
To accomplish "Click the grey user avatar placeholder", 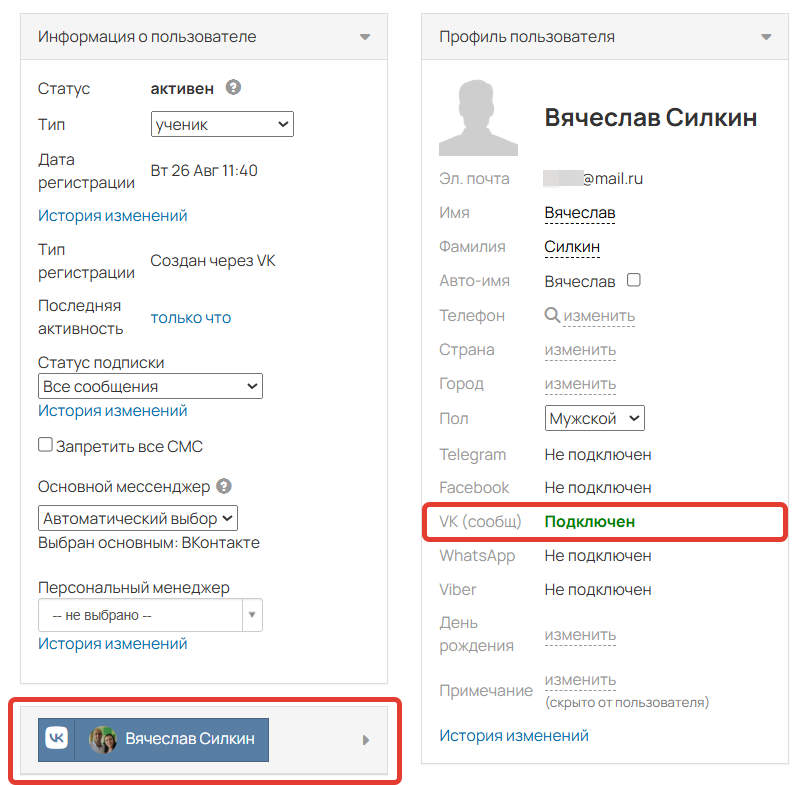I will pyautogui.click(x=478, y=118).
